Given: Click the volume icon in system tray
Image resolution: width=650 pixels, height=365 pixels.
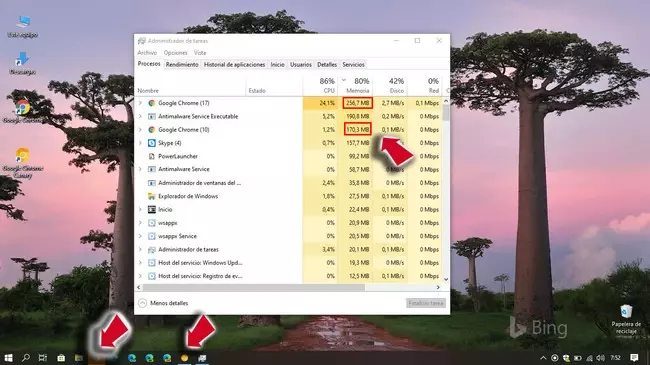Looking at the screenshot, I should tap(600, 358).
